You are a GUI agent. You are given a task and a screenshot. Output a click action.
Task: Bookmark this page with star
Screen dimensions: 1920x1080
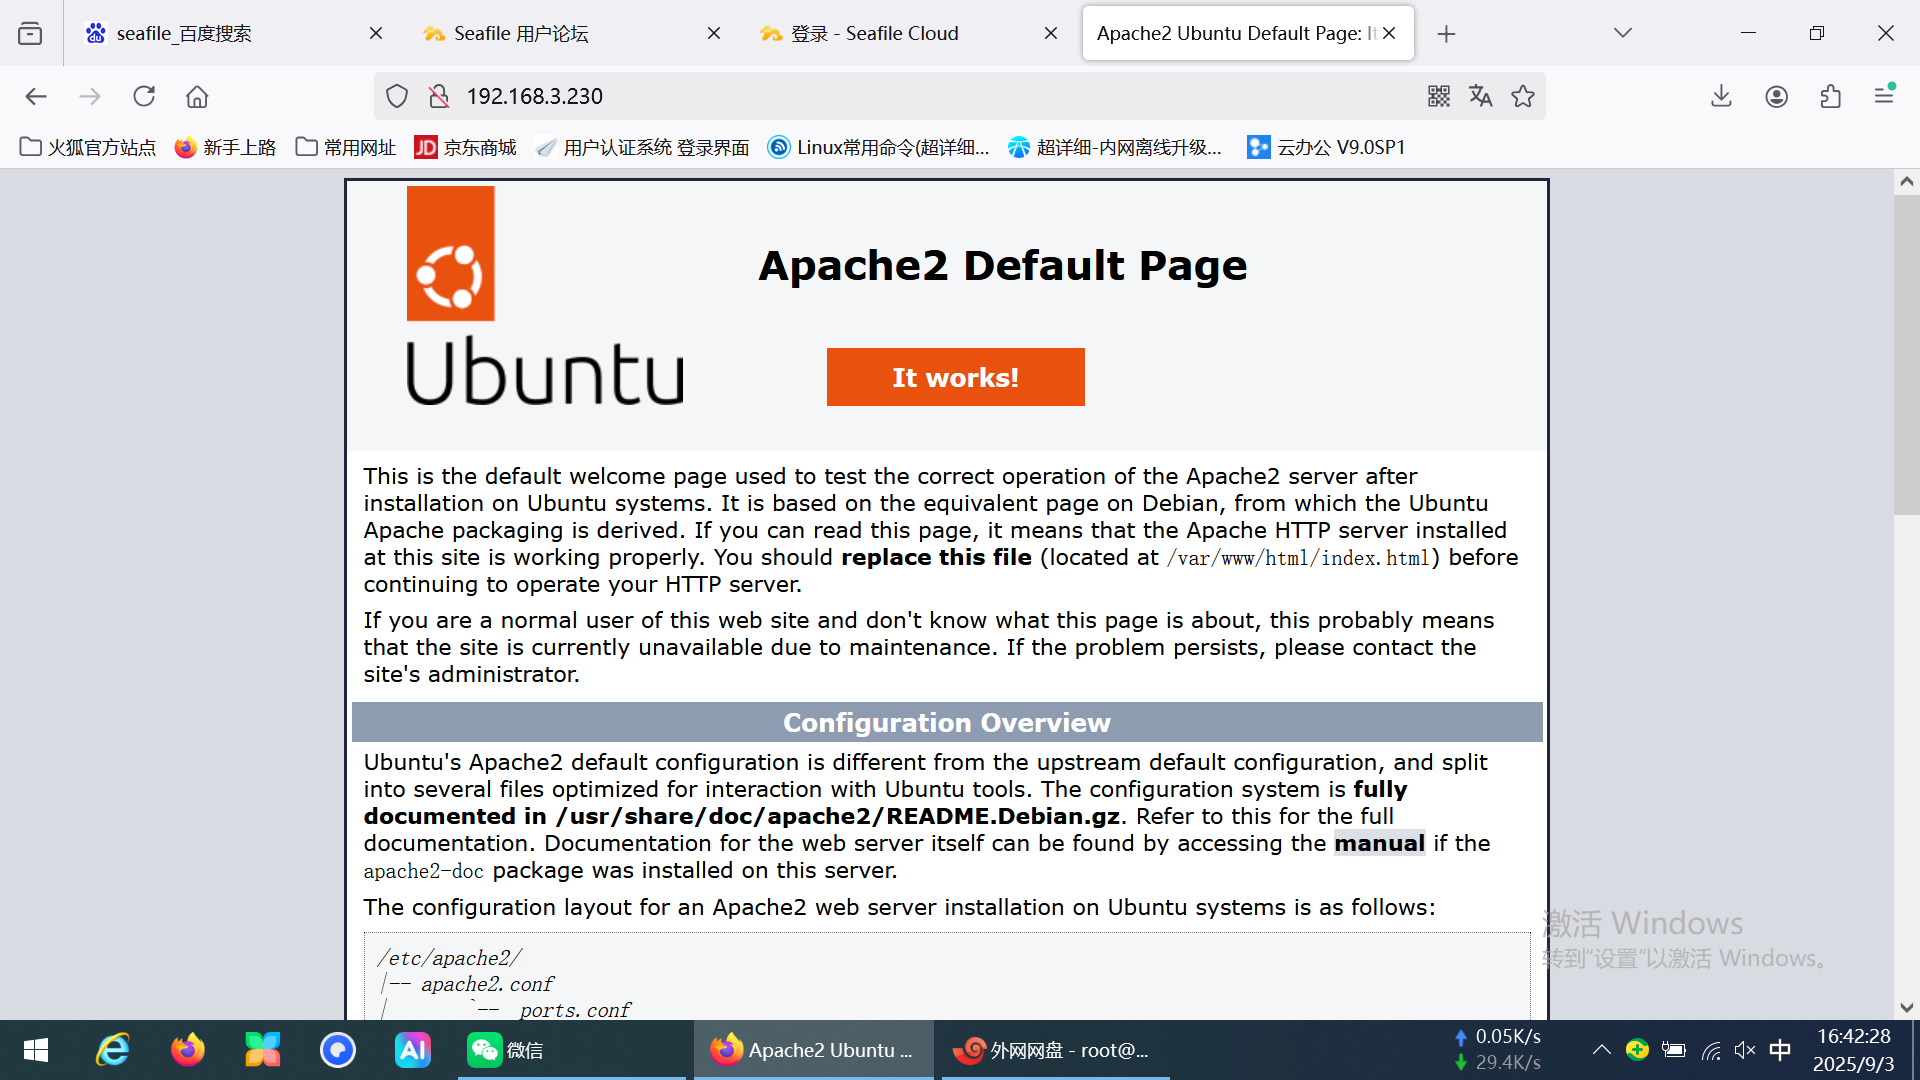click(x=1523, y=96)
